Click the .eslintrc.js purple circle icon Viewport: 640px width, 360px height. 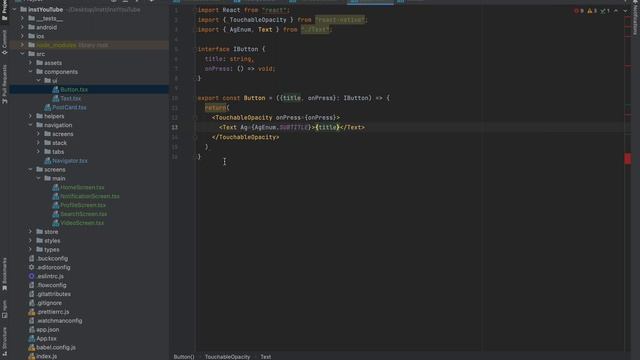click(x=31, y=276)
